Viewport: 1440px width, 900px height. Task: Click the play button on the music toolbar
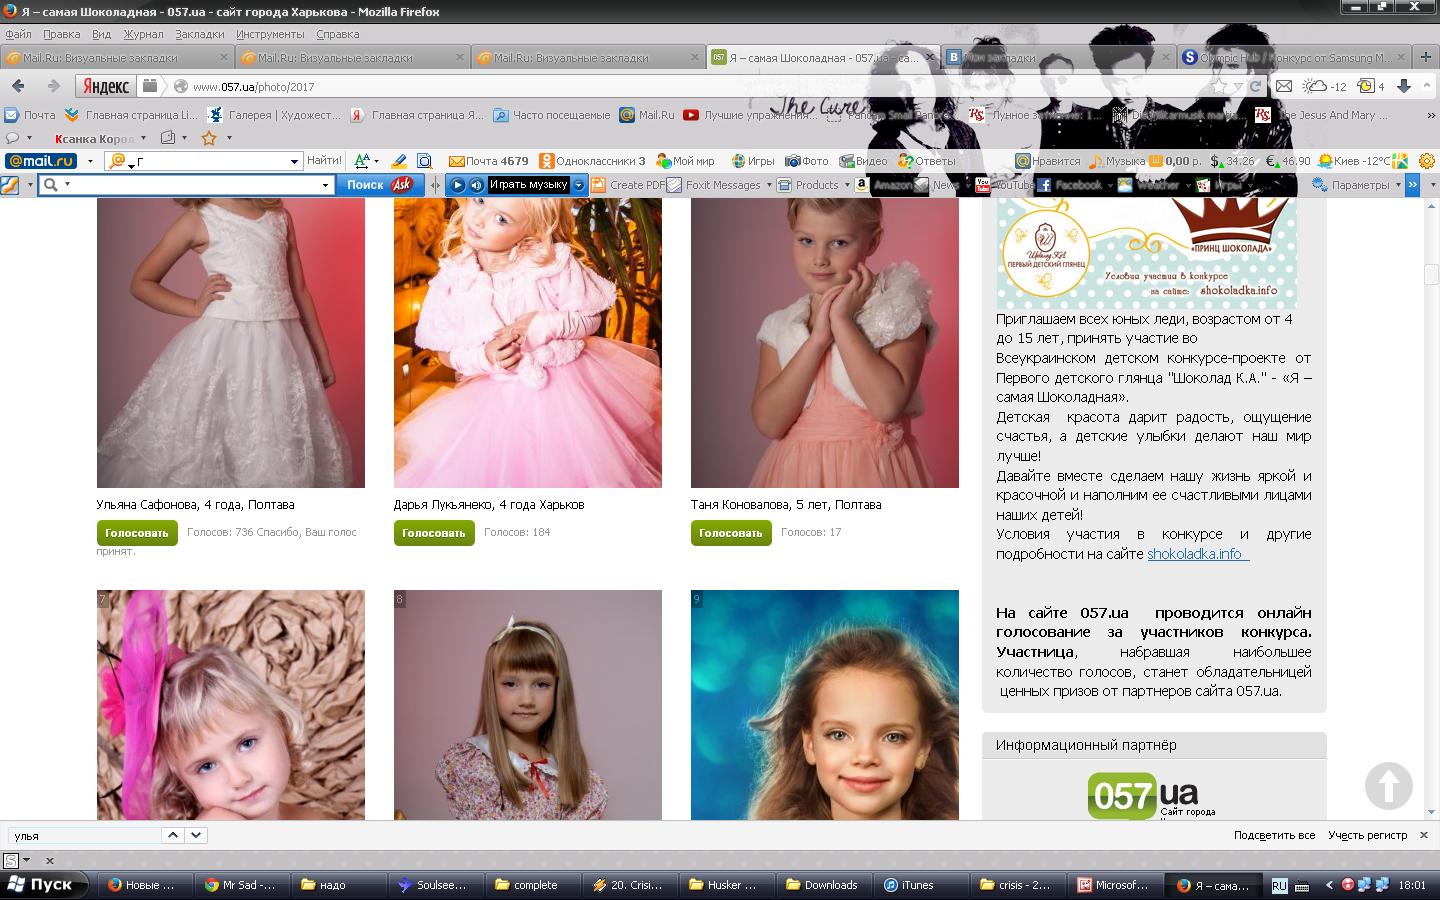[457, 185]
